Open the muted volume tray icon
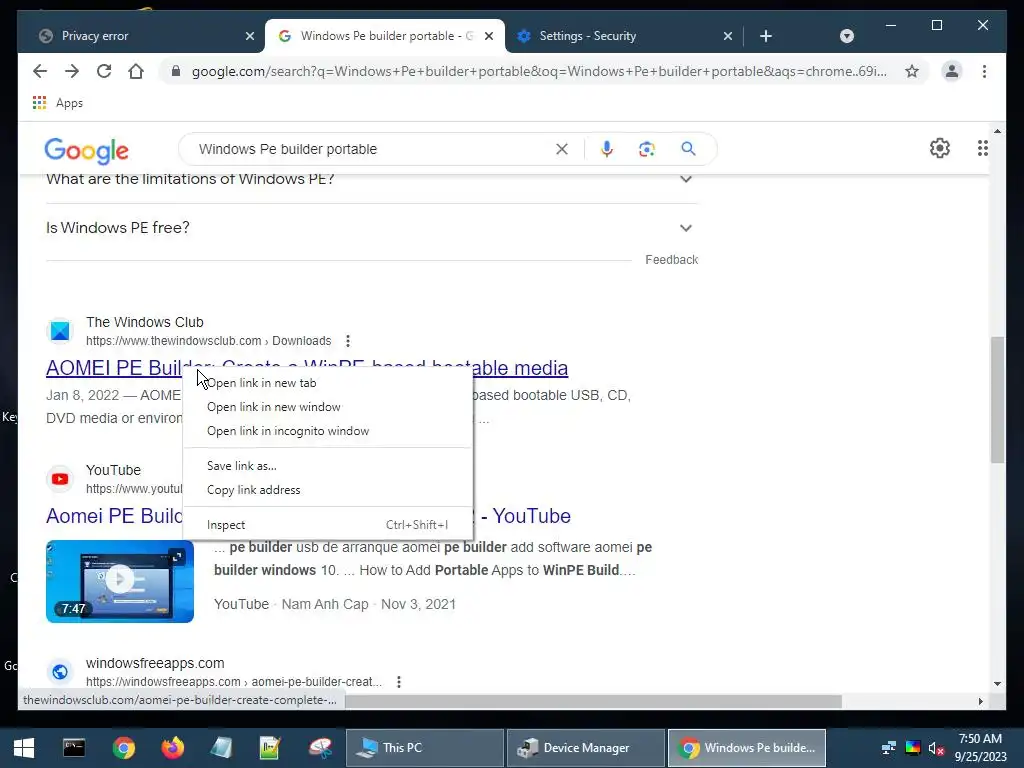This screenshot has height=768, width=1024. click(936, 748)
